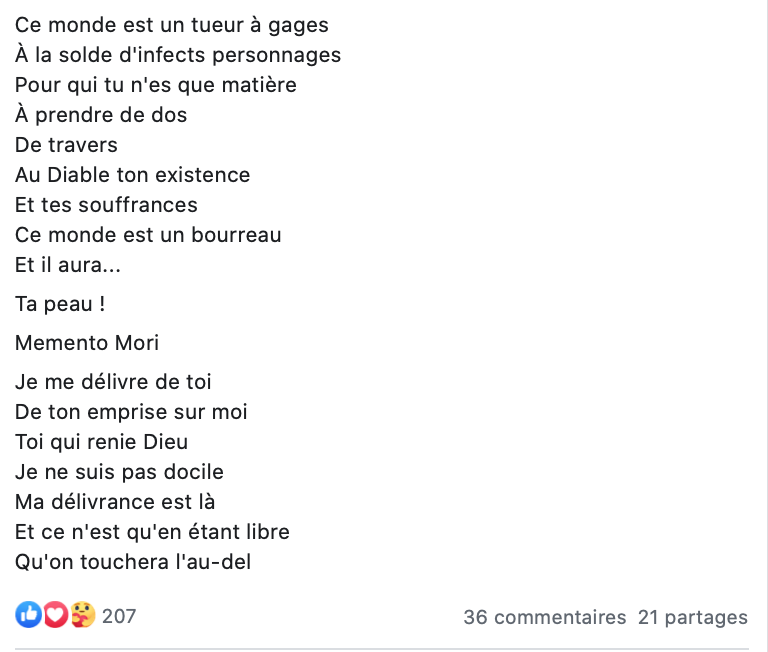The image size is (768, 652).
Task: Open the 21 partages link
Action: coord(693,618)
